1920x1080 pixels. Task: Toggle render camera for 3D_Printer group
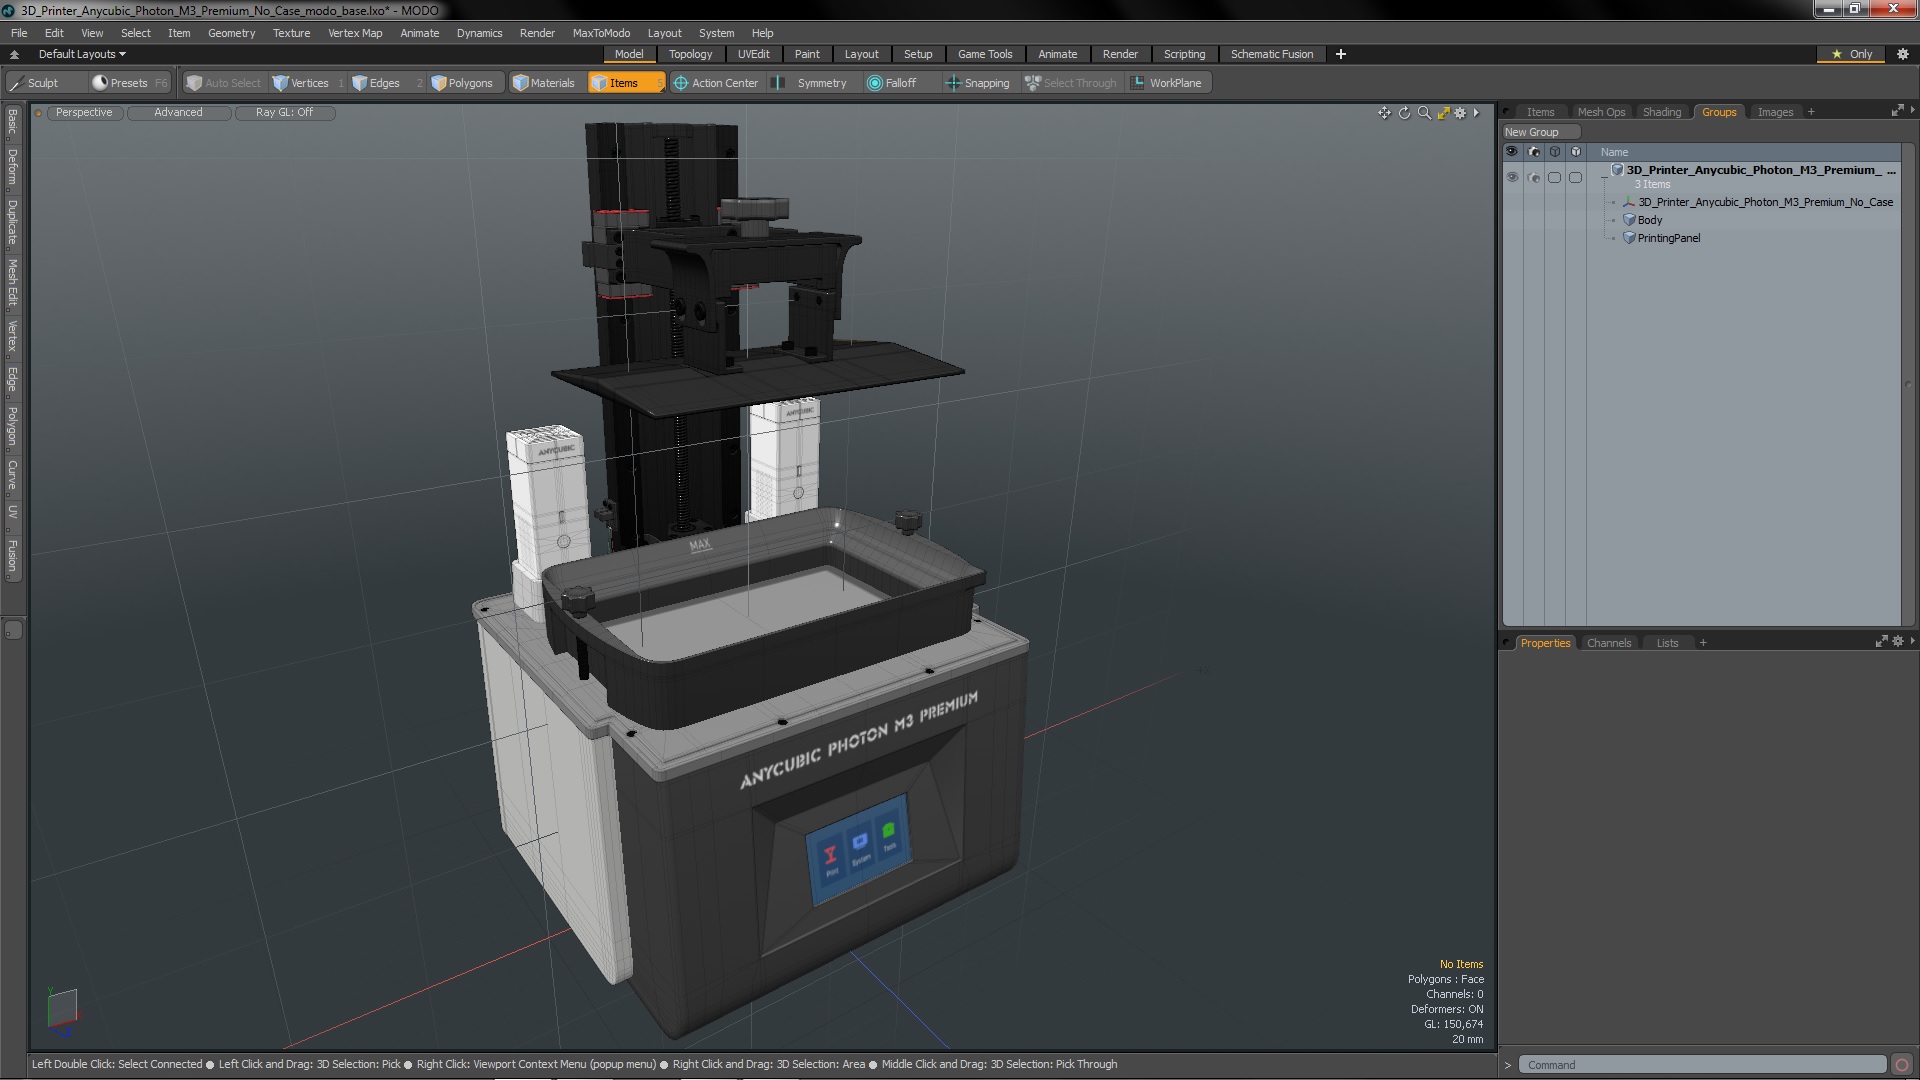coord(1534,177)
